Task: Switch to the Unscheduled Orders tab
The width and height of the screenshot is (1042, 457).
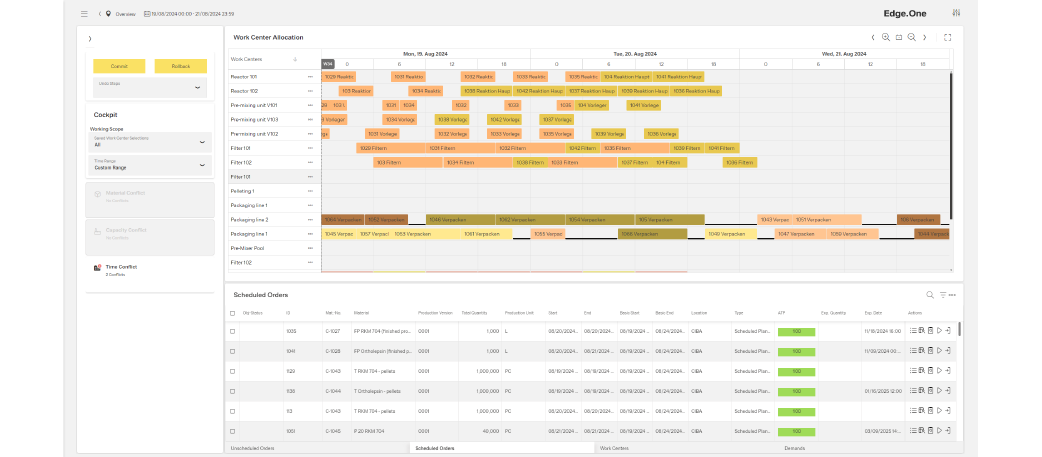Action: 252,448
